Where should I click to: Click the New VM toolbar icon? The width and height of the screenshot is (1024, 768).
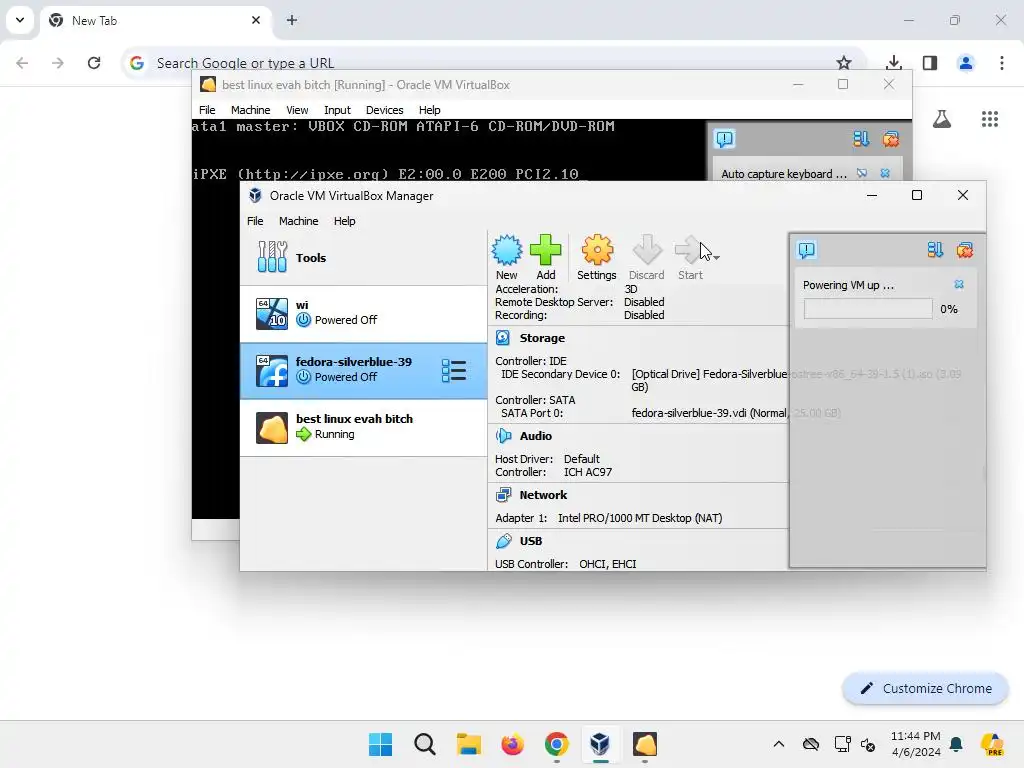(507, 257)
